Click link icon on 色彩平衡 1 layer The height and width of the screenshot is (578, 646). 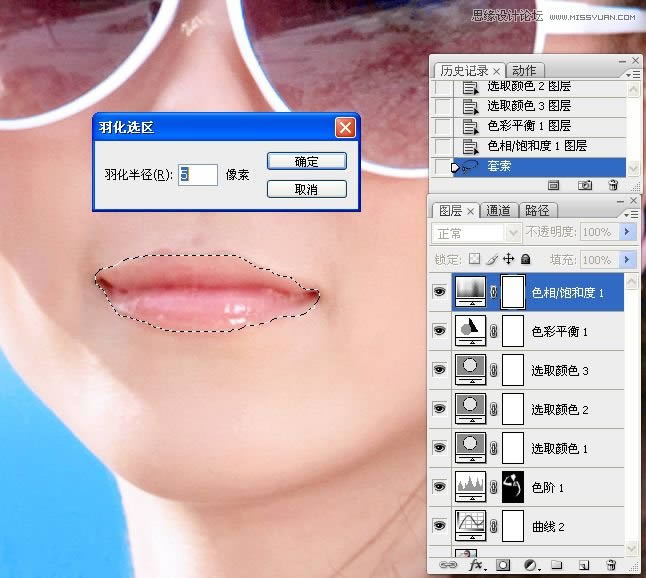click(494, 331)
